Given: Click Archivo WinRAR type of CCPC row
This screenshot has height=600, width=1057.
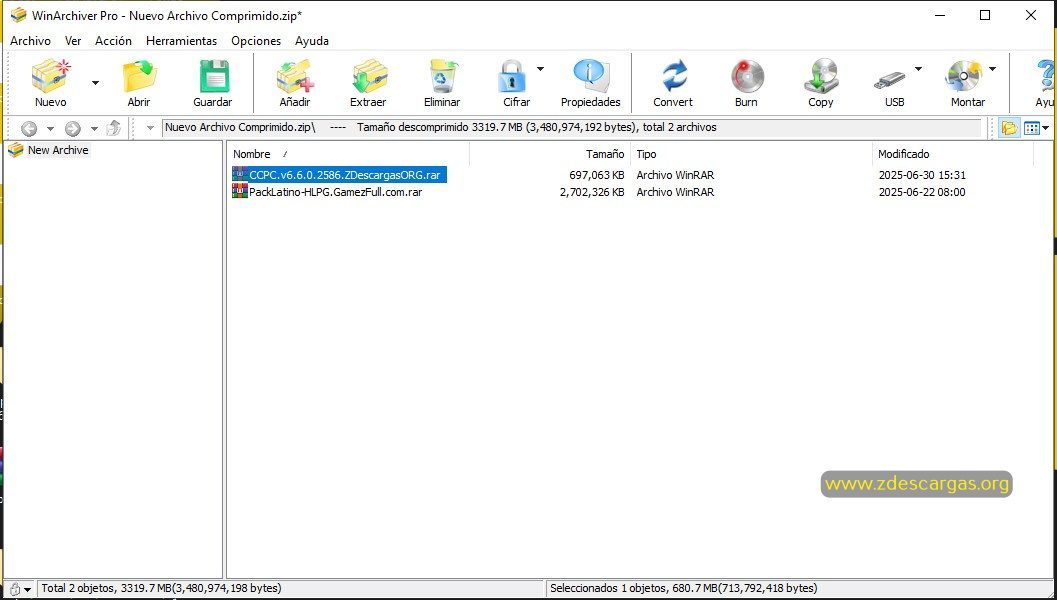Looking at the screenshot, I should click(x=675, y=175).
